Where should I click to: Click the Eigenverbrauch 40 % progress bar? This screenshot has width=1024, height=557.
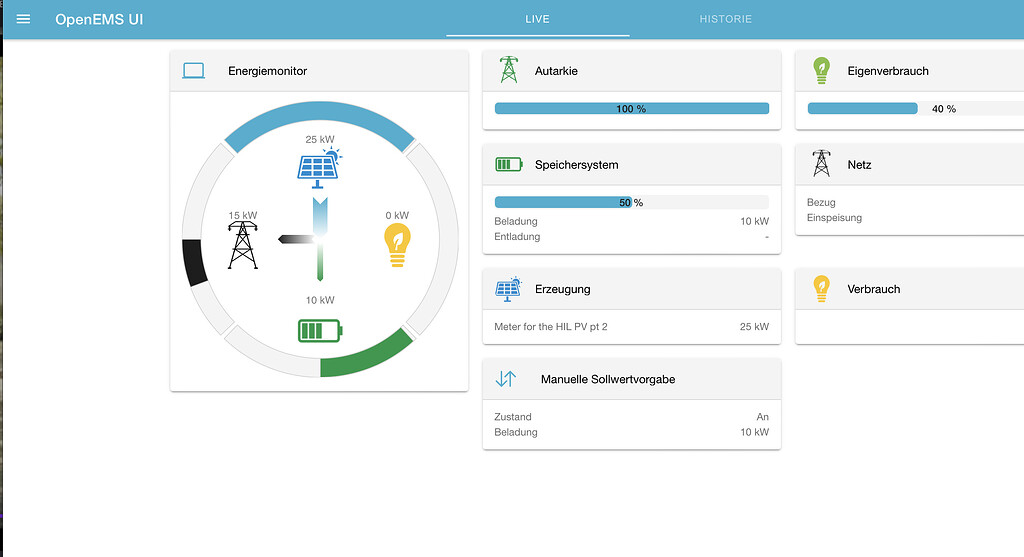click(916, 108)
